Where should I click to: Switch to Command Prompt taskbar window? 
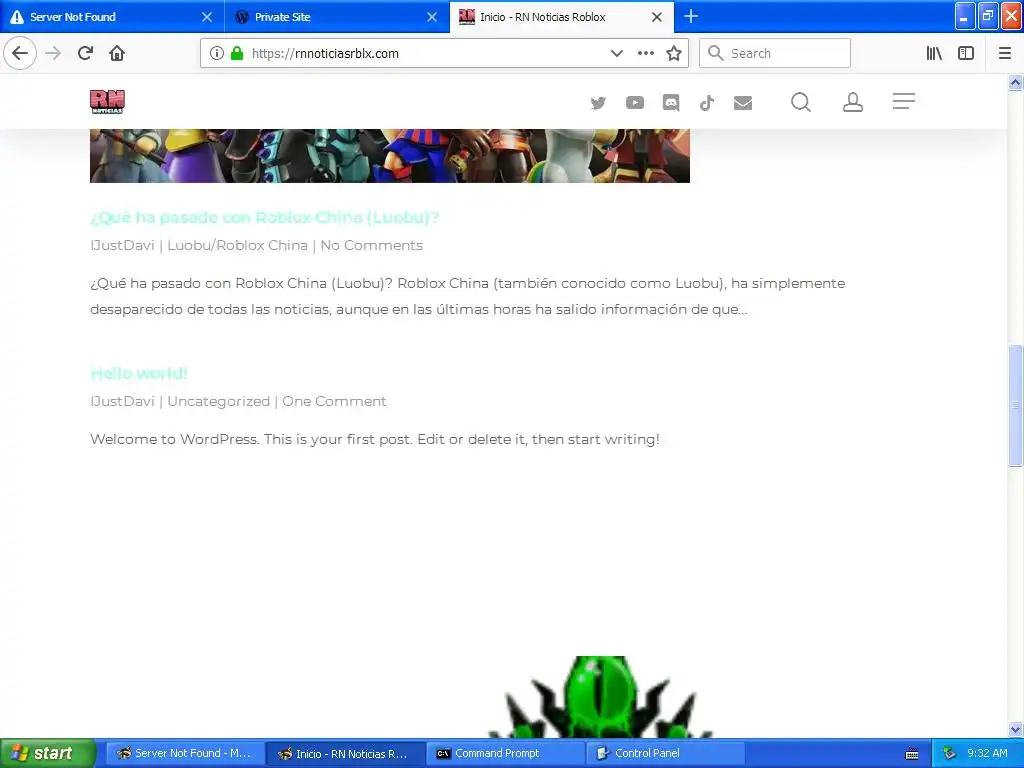pyautogui.click(x=505, y=754)
